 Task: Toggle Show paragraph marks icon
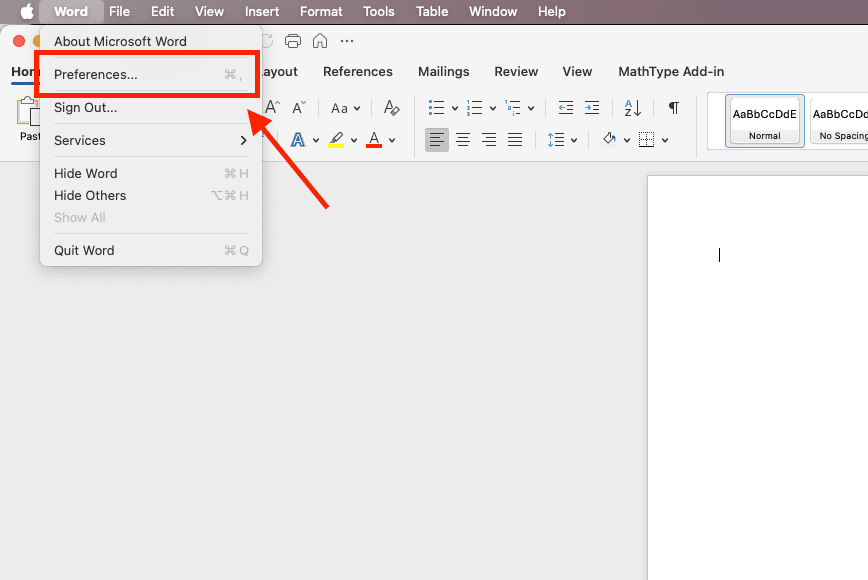click(674, 107)
